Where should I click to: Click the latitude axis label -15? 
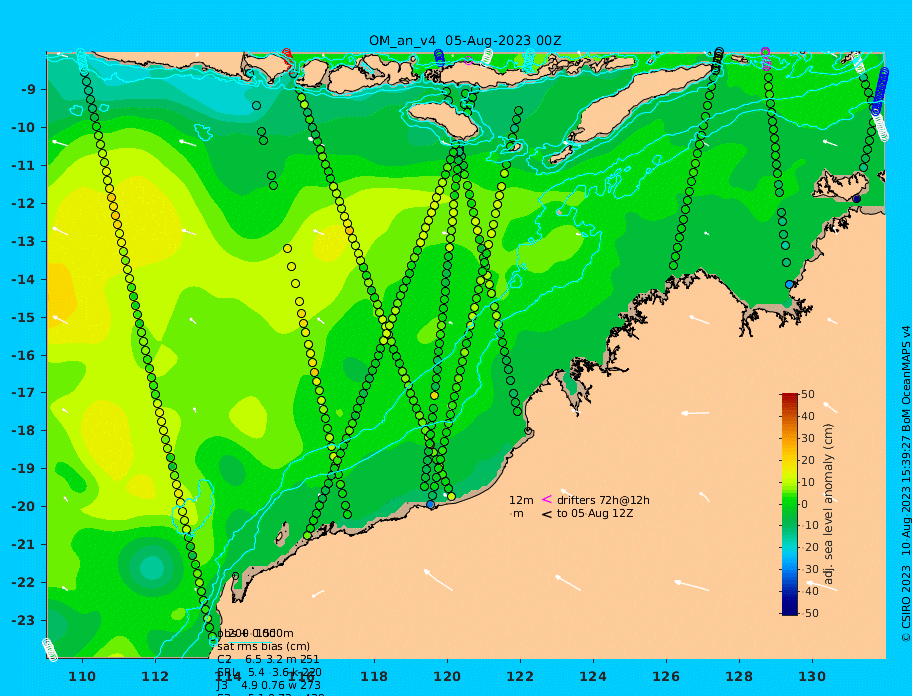tap(24, 317)
